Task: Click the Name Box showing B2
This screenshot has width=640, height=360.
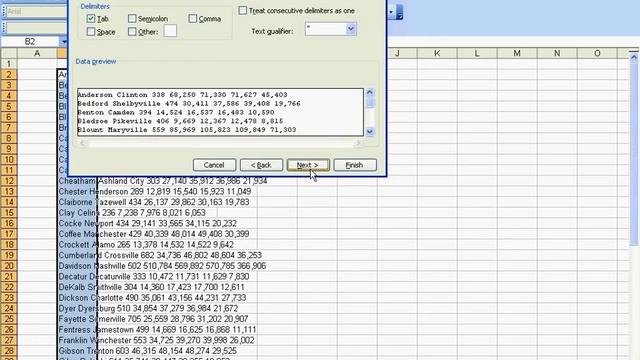Action: [30, 41]
